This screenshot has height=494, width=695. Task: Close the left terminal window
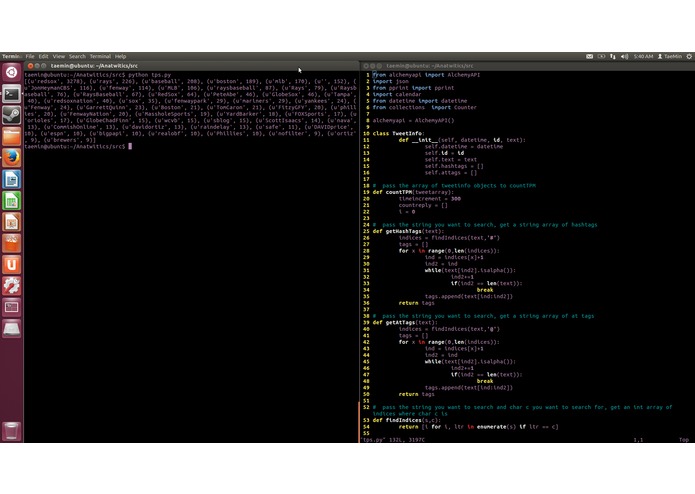[31, 66]
